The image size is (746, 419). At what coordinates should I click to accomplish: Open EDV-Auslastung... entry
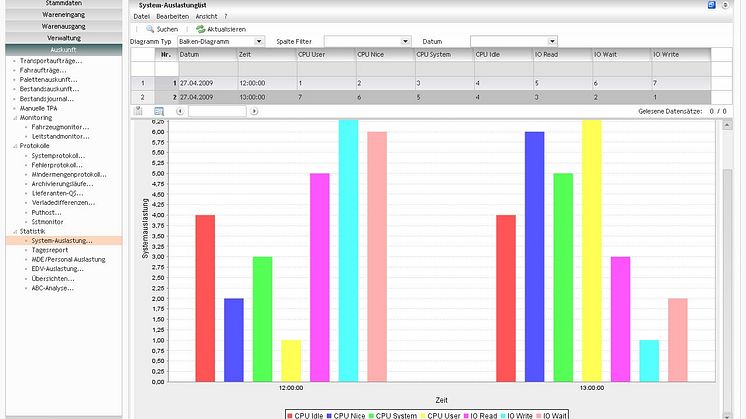[x=58, y=269]
